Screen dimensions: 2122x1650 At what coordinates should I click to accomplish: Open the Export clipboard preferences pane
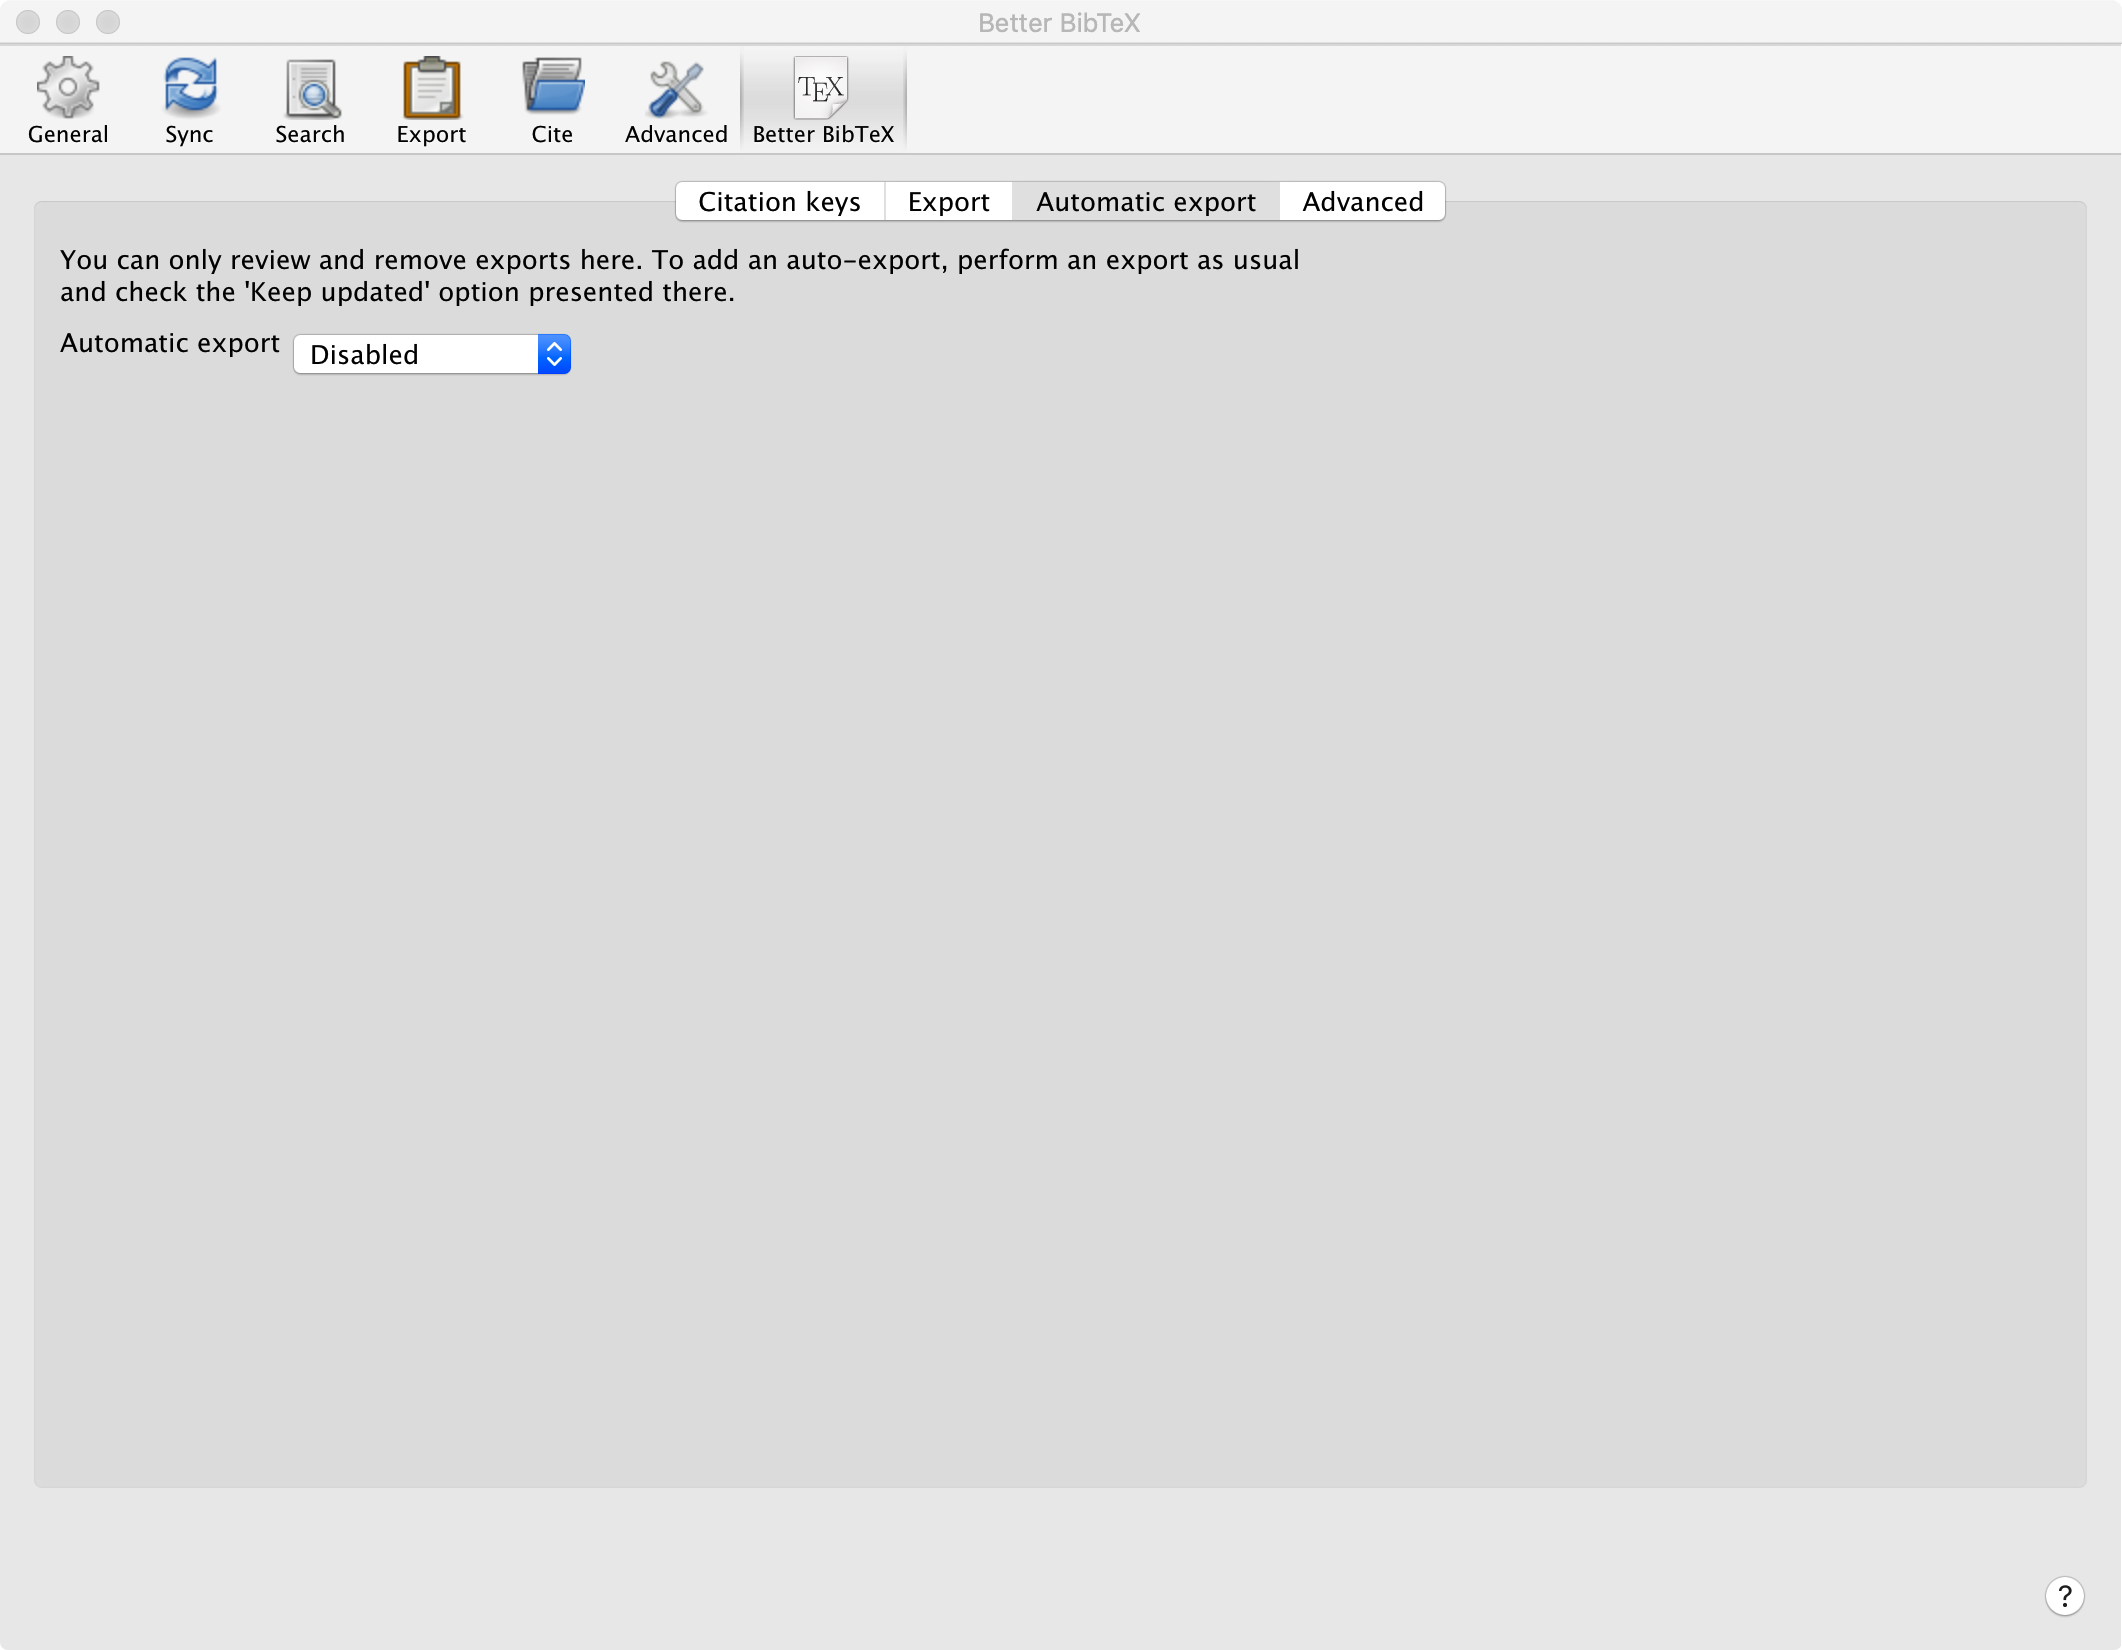point(431,100)
